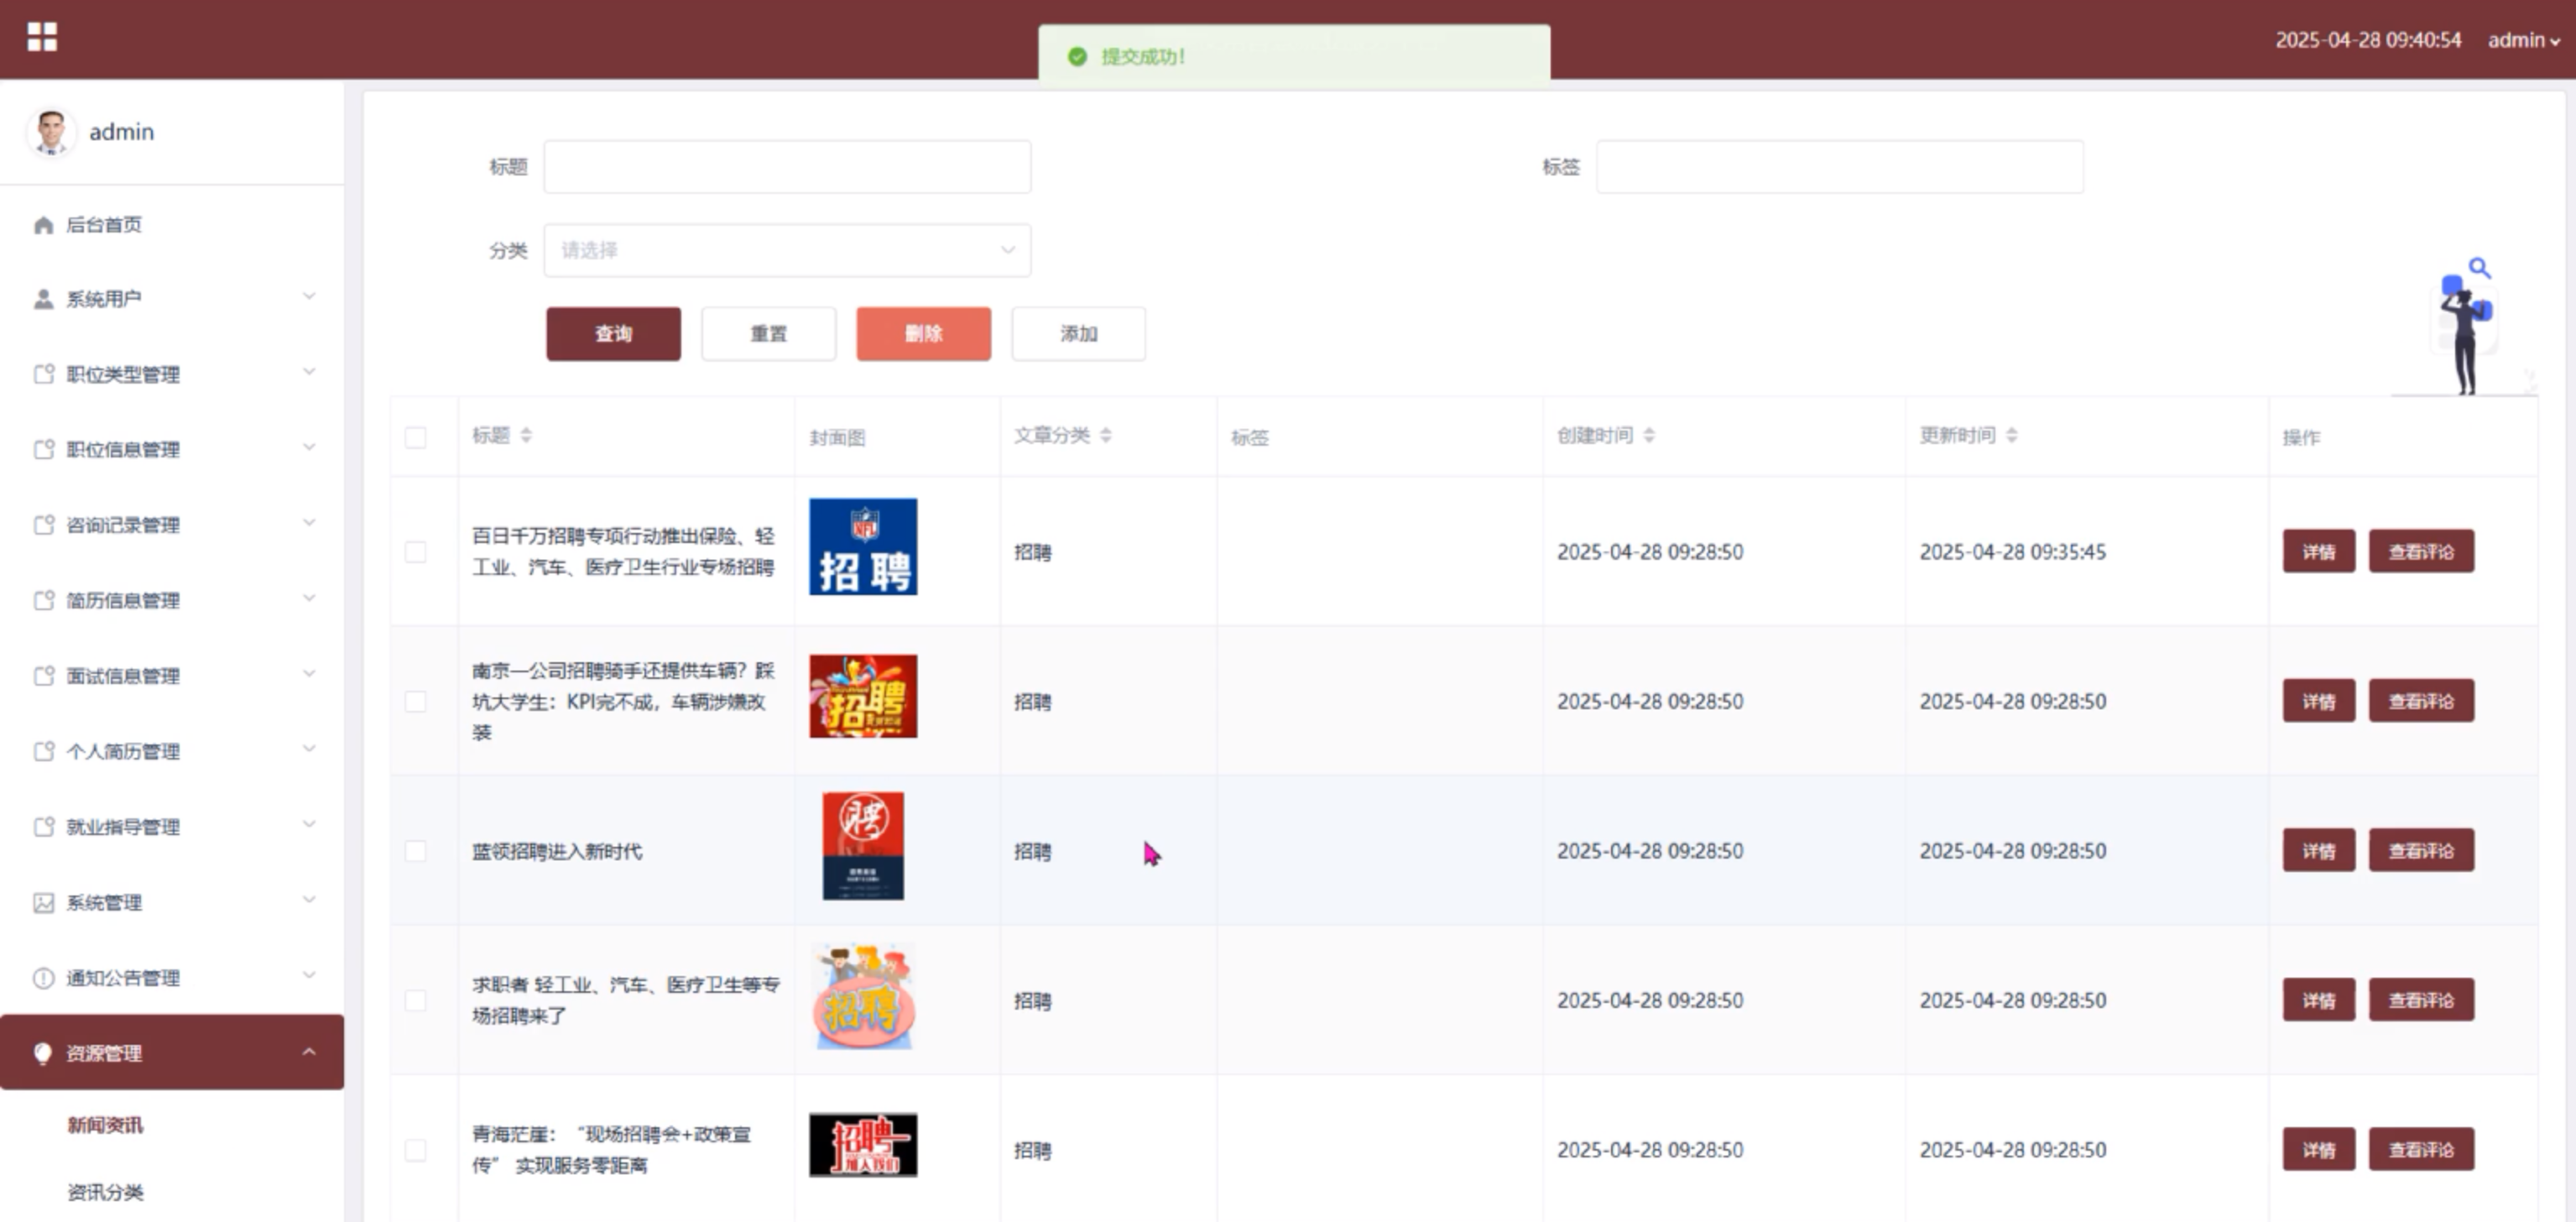This screenshot has width=2576, height=1222.
Task: Open 新闻资讯 submenu item
Action: [105, 1125]
